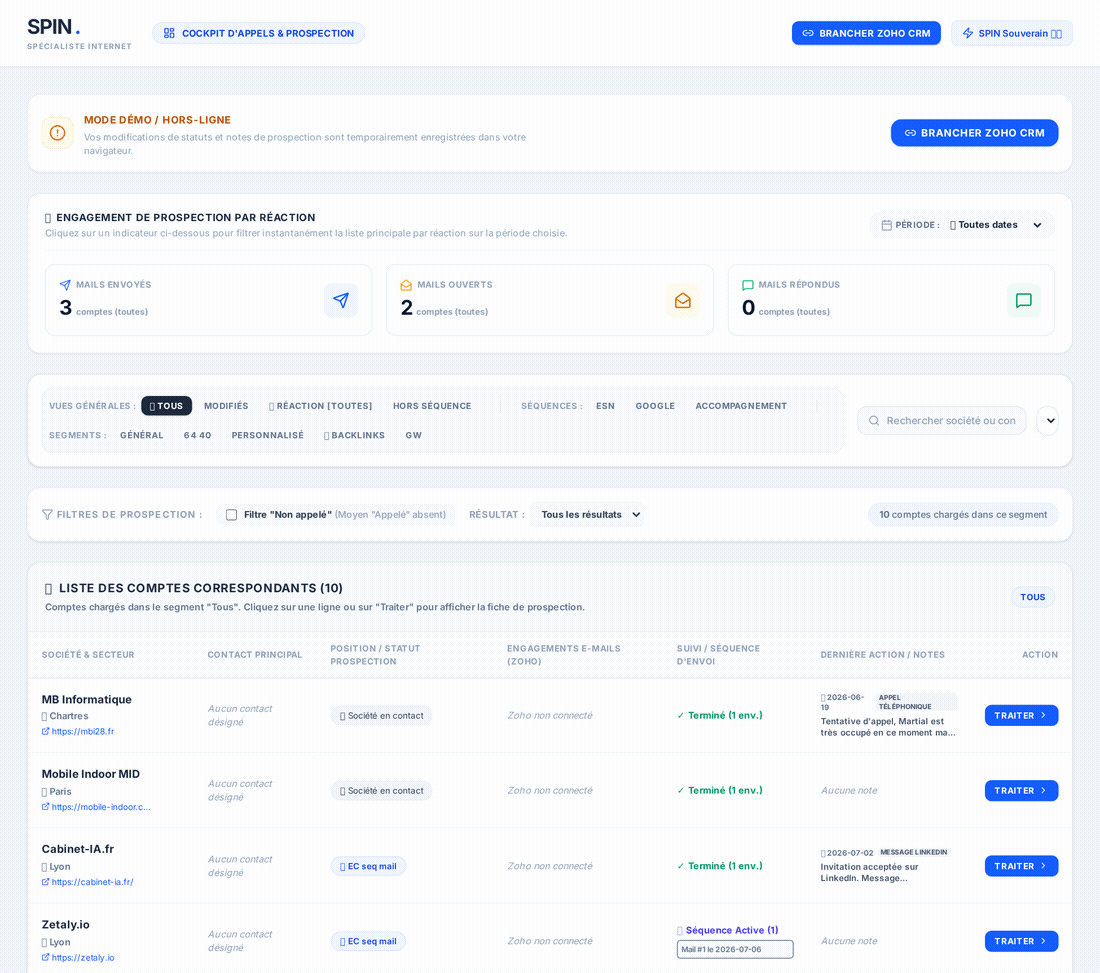Click the paper plane icon in Mails Envoyés card

341,300
